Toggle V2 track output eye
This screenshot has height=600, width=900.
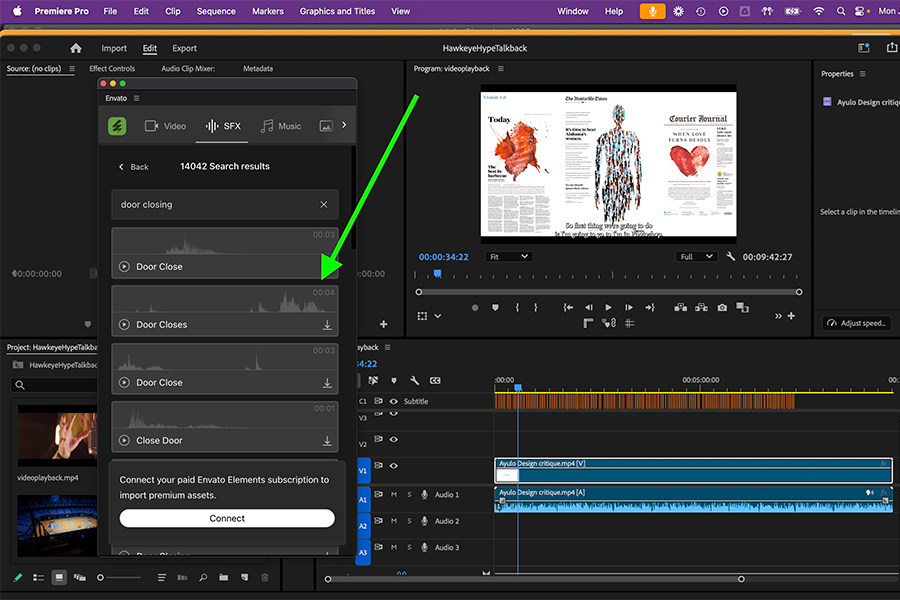tap(394, 439)
